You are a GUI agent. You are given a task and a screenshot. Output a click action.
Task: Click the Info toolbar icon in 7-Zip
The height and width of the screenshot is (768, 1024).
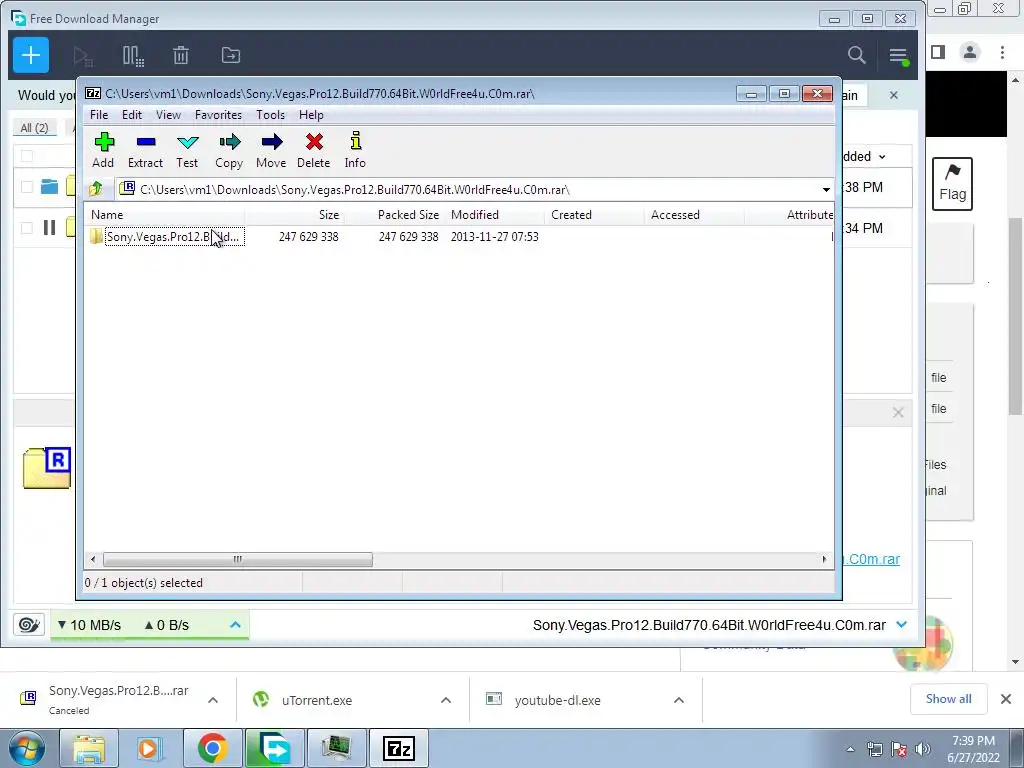tap(356, 140)
